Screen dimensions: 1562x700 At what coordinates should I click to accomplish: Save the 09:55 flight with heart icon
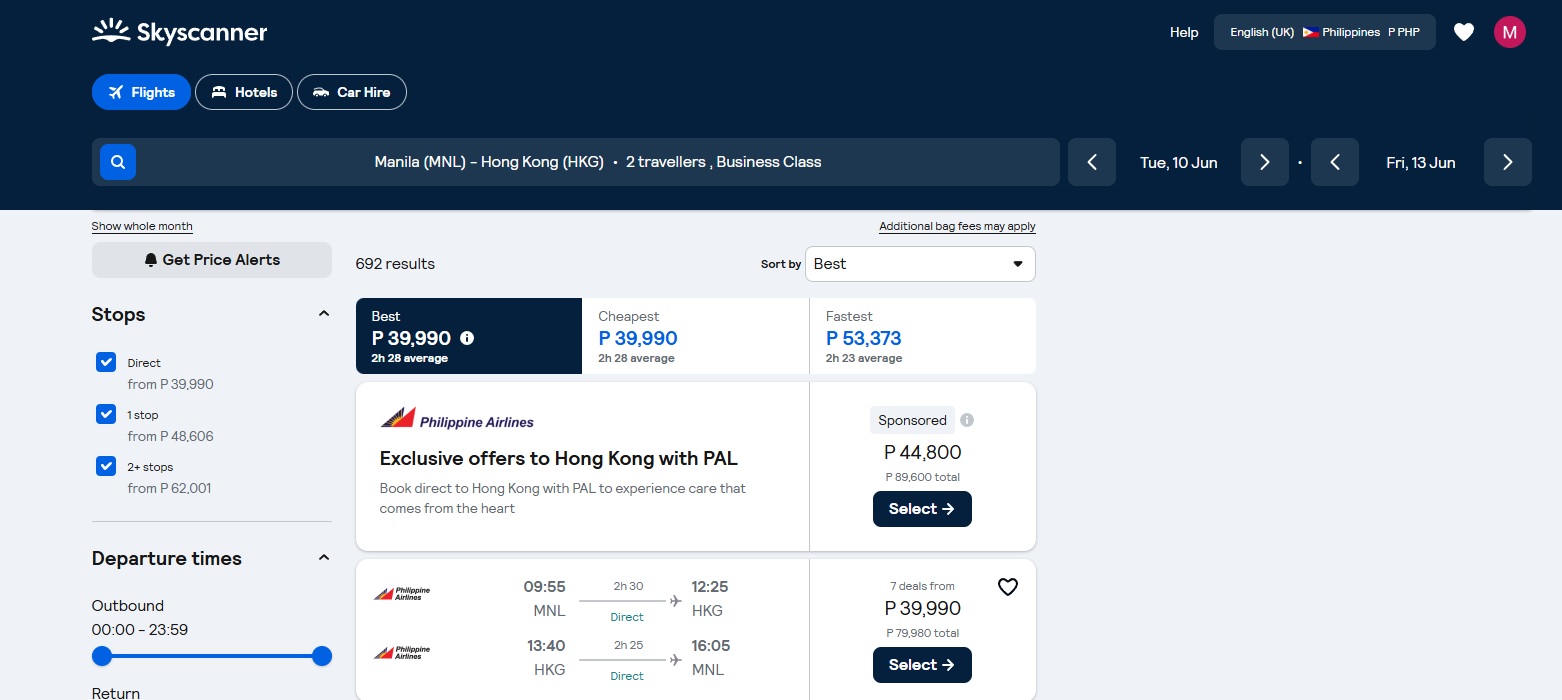tap(1007, 587)
